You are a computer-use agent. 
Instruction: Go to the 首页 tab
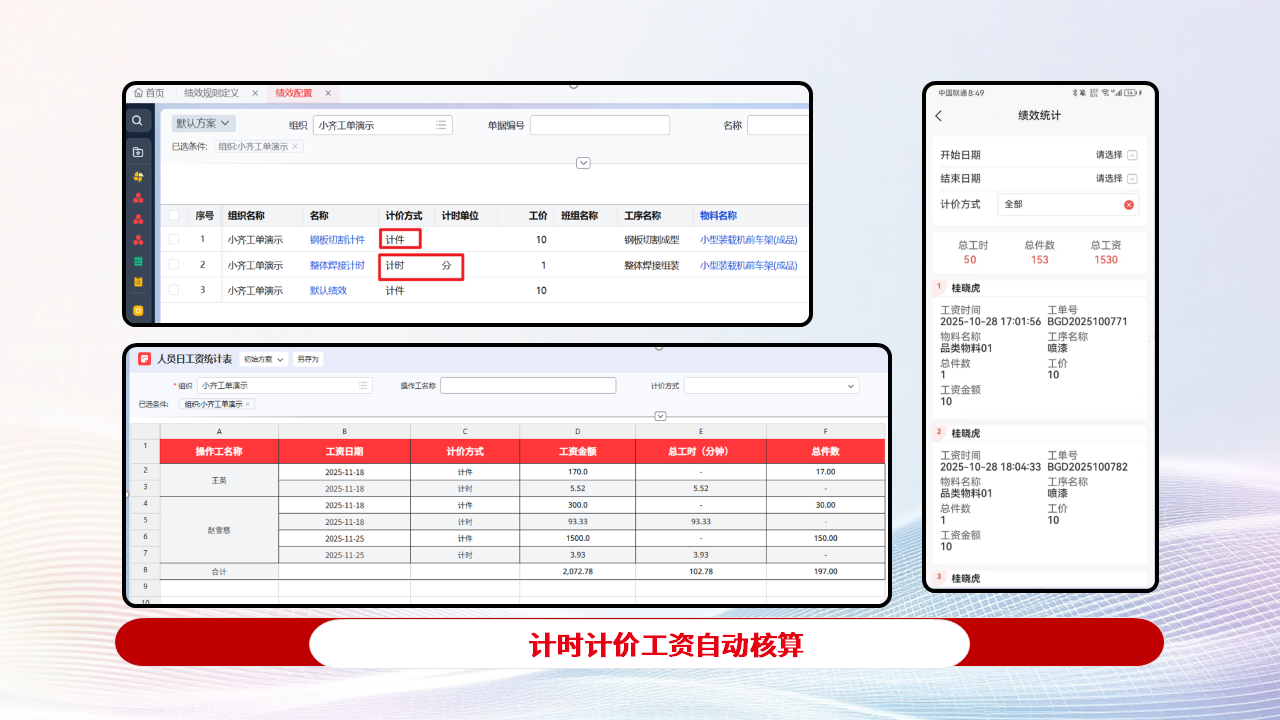pos(152,92)
